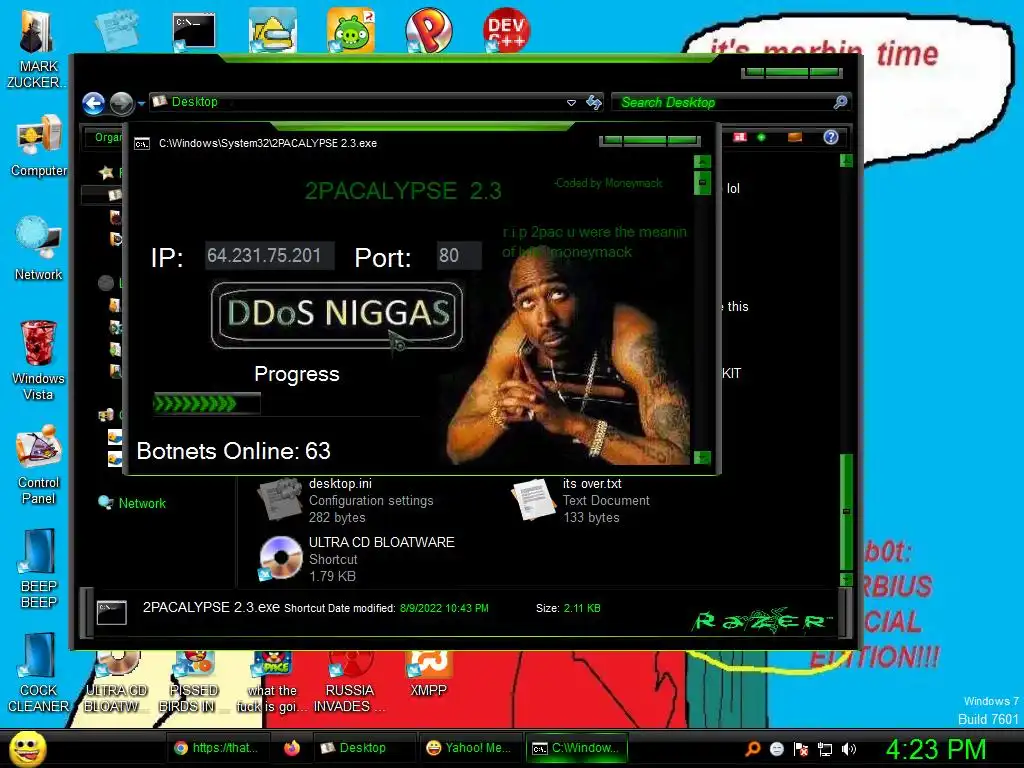The image size is (1024, 768).
Task: Open the Dev-C++ desktop icon
Action: coord(506,30)
